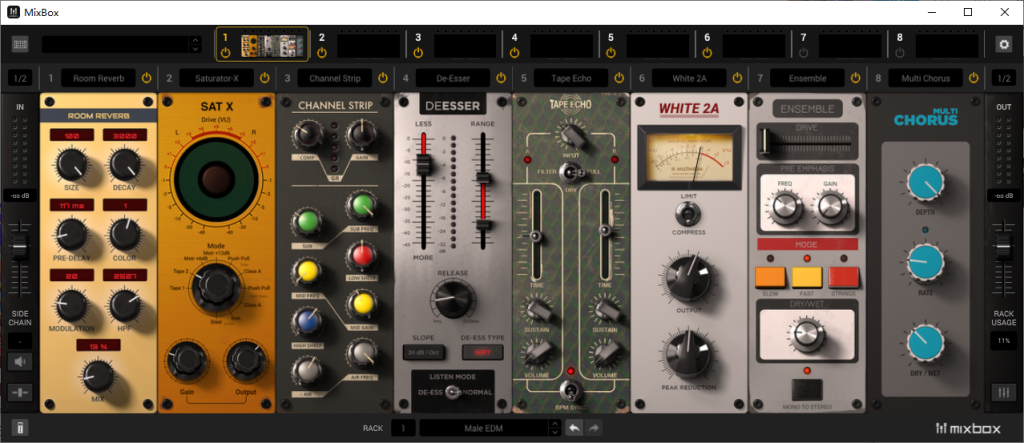Screen dimensions: 1024x443
Task: Open the Saturator-X slot selector
Action: point(216,78)
